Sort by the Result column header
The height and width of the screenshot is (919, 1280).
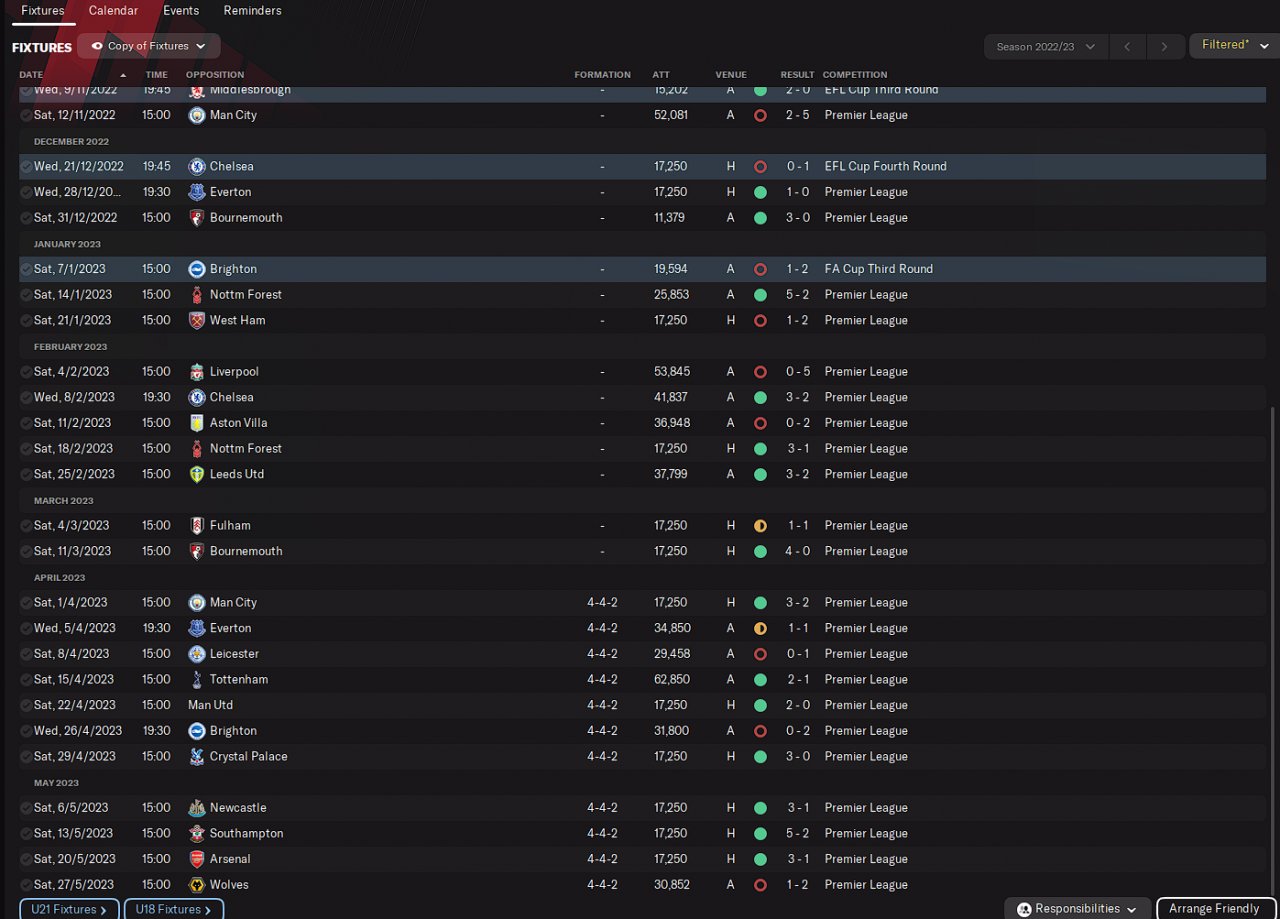click(797, 75)
